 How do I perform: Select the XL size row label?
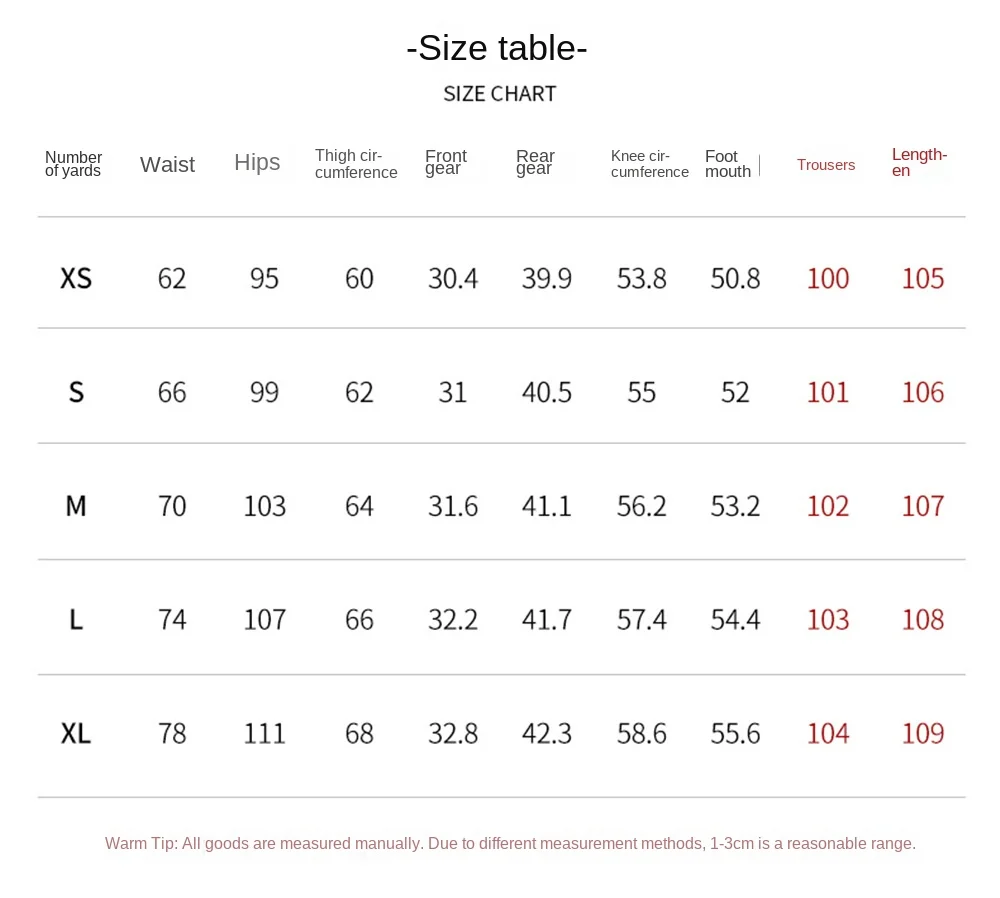pyautogui.click(x=76, y=734)
